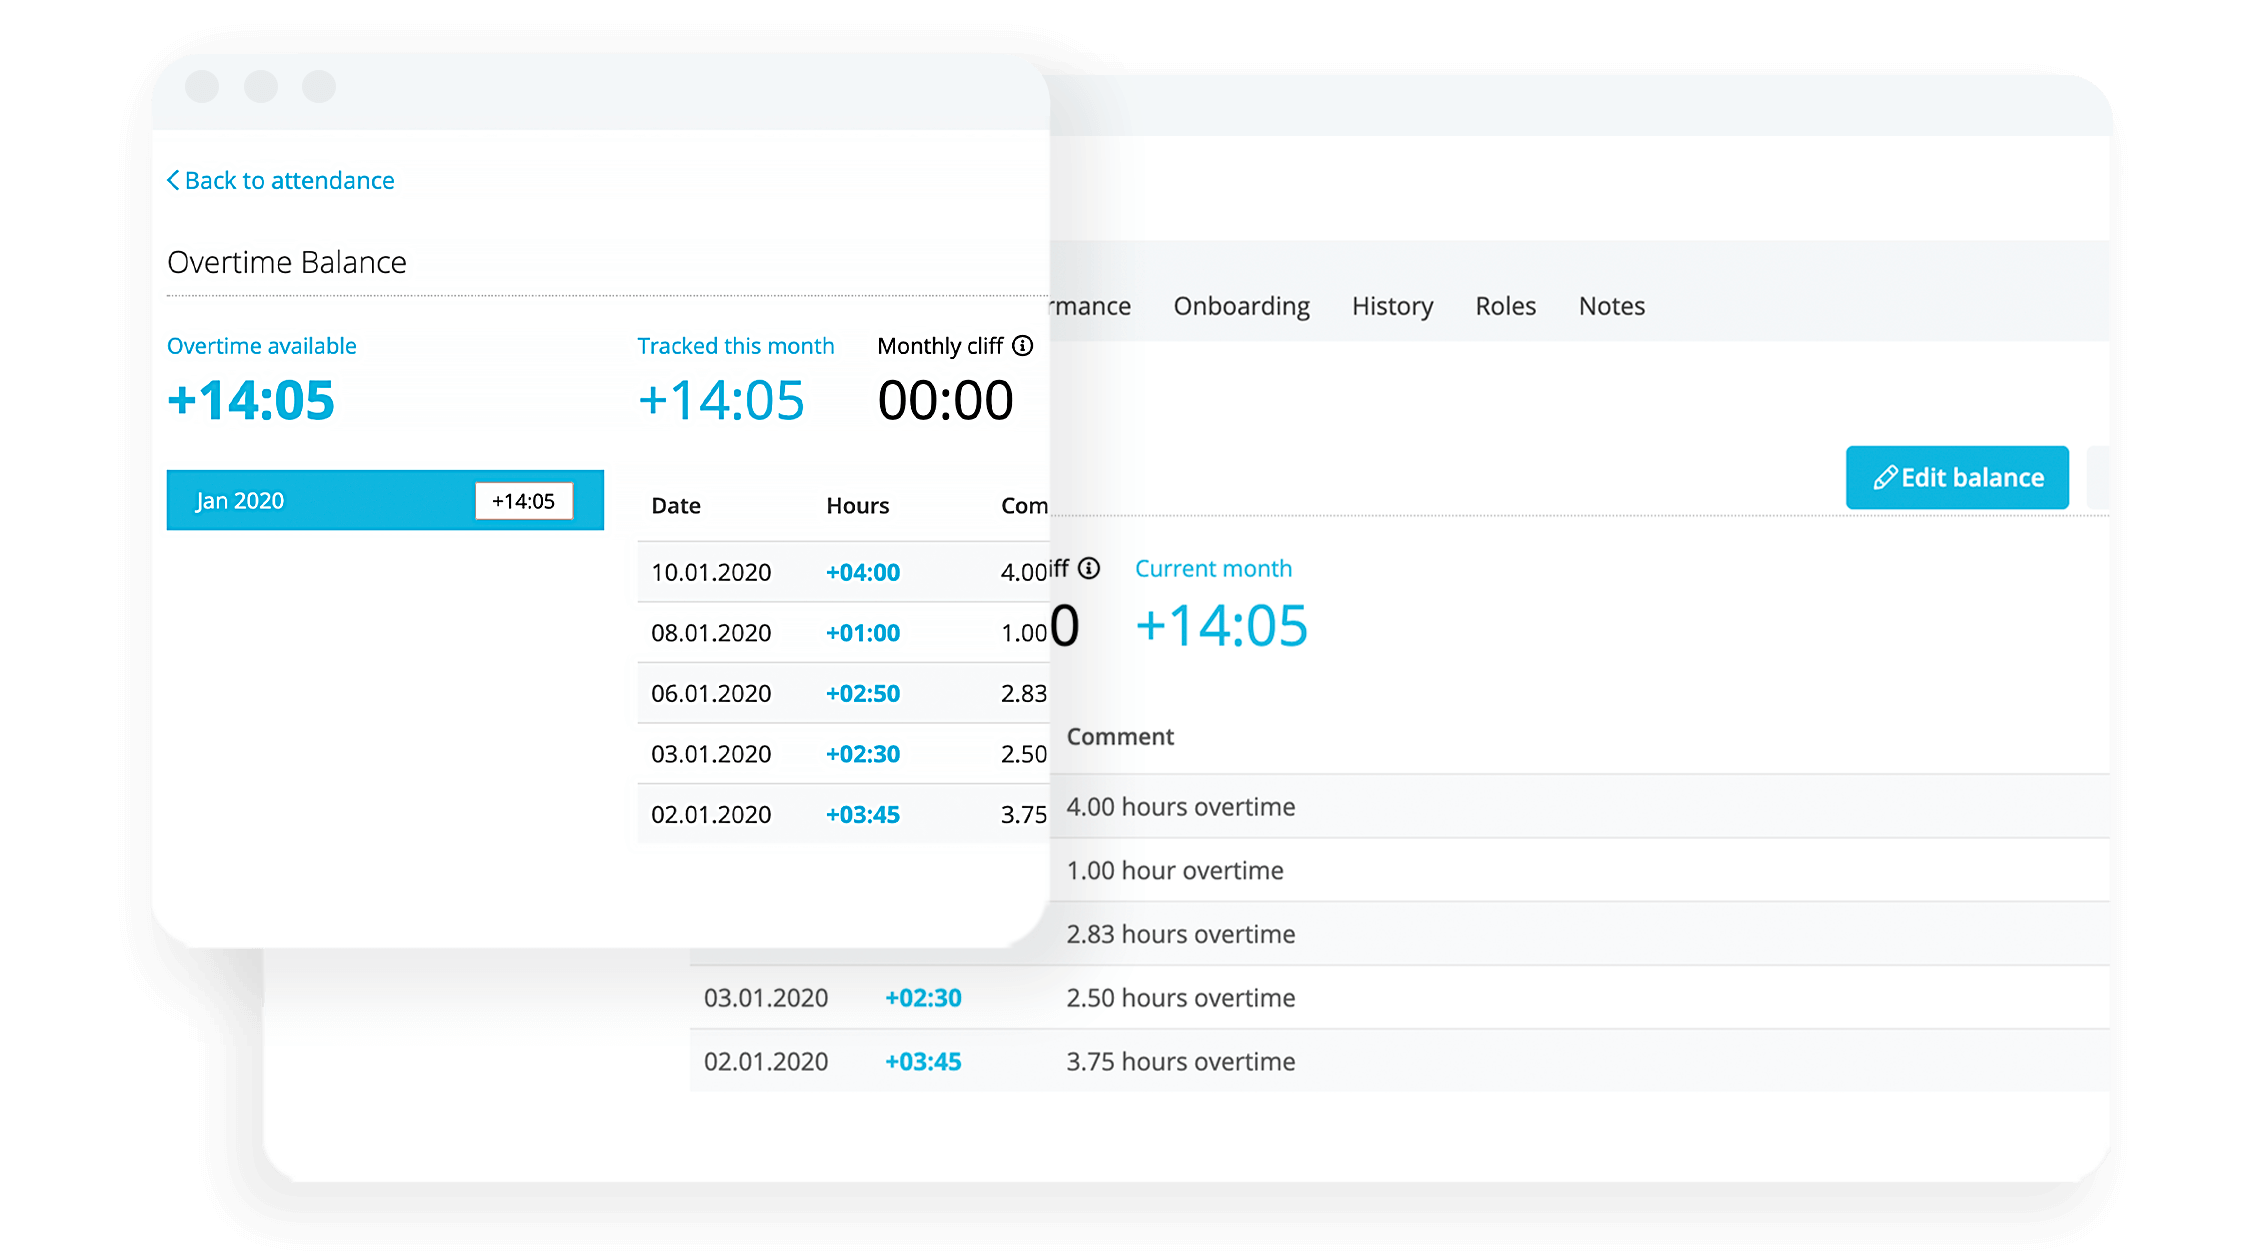The height and width of the screenshot is (1260, 2260).
Task: Select the History tab
Action: coord(1388,304)
